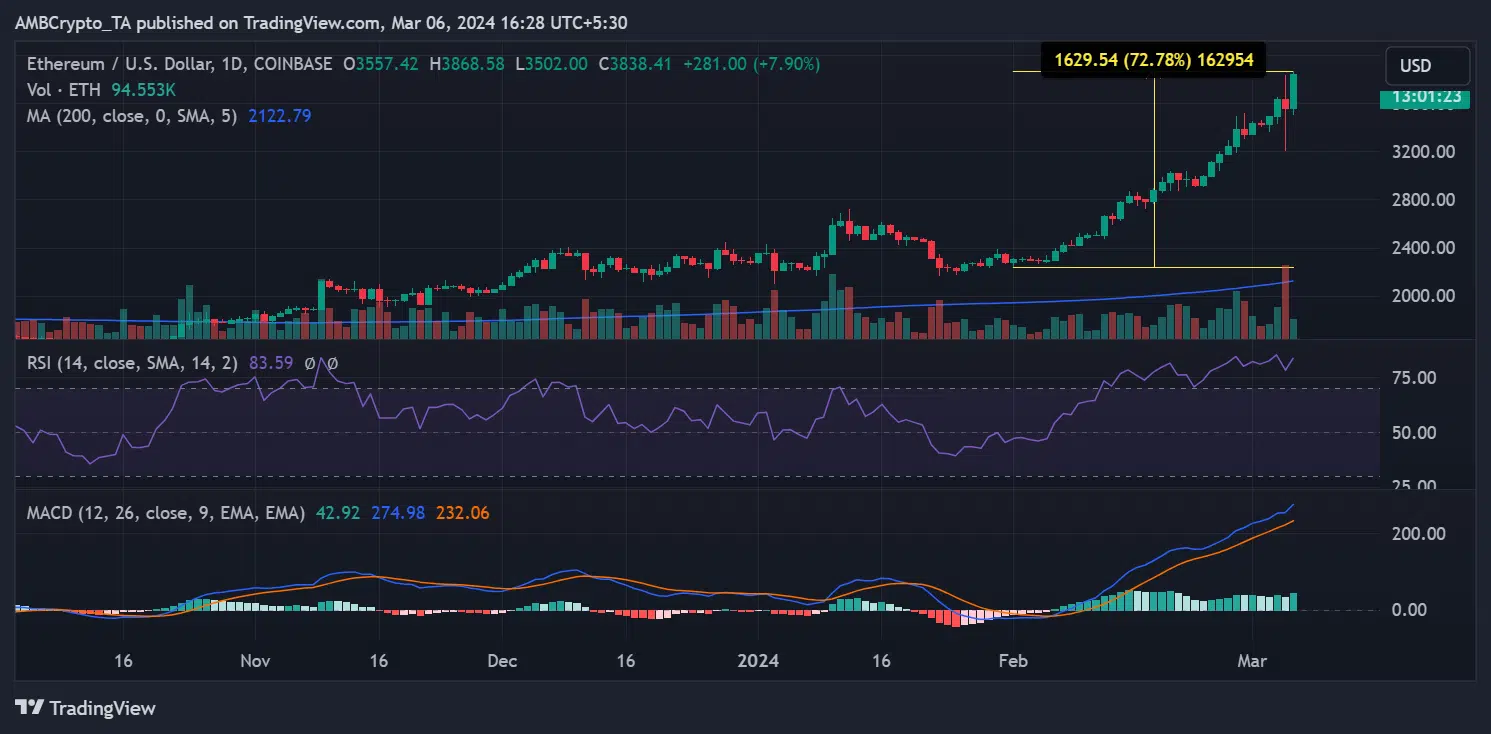This screenshot has height=734, width=1491.
Task: Click the 2400.00 price axis label
Action: point(1424,248)
